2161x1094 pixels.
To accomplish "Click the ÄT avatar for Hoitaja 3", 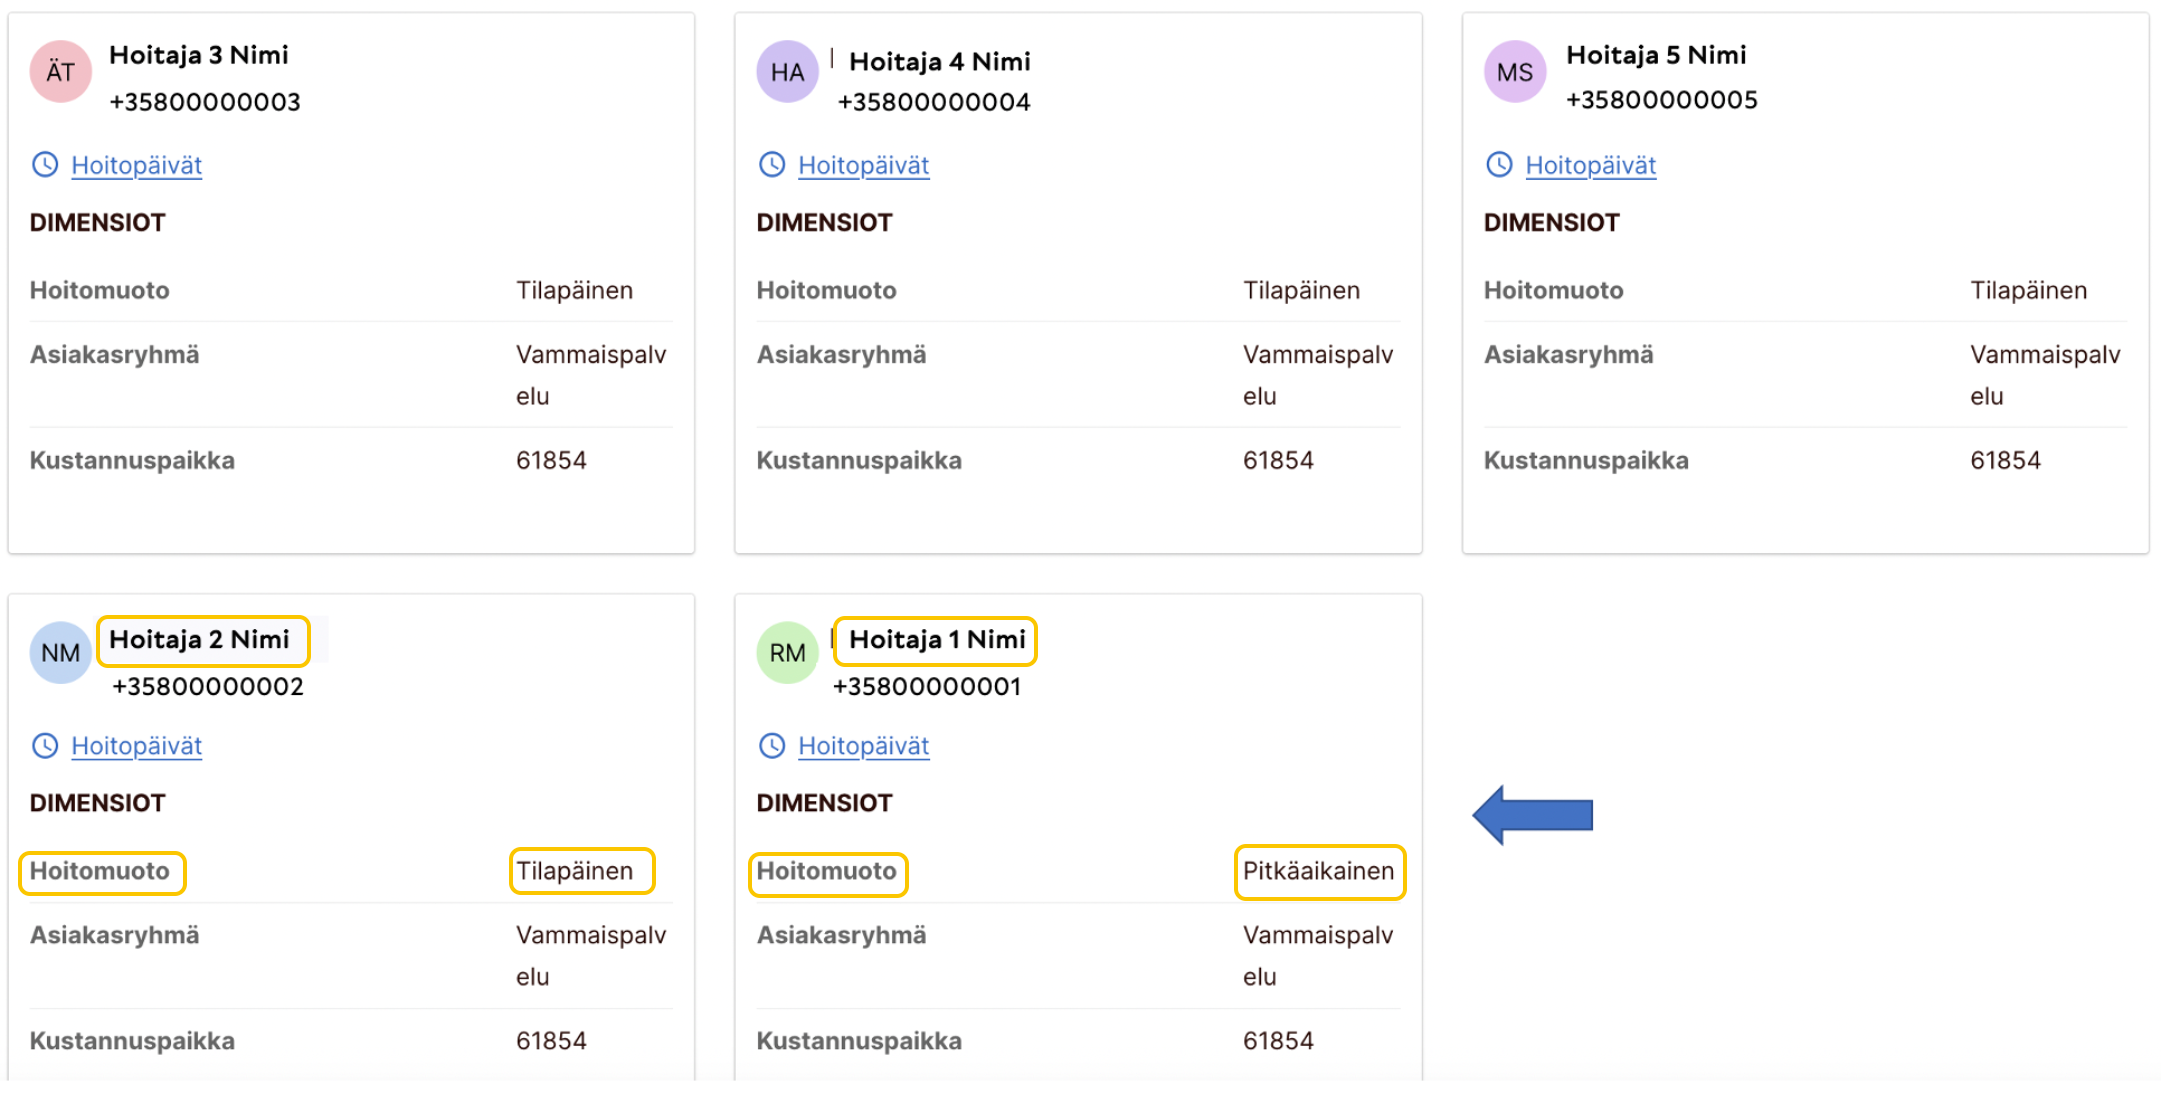I will pos(61,72).
